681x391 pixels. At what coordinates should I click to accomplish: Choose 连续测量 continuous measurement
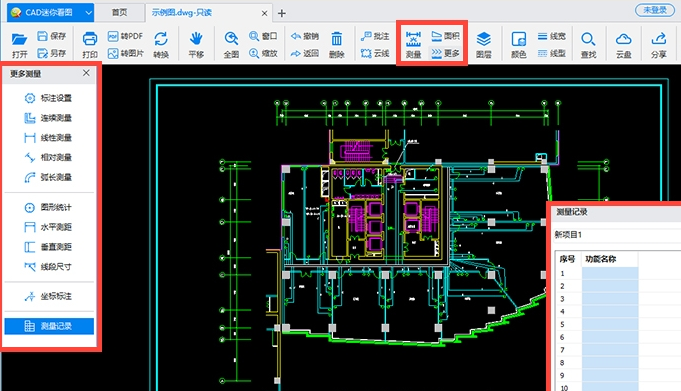coord(48,118)
